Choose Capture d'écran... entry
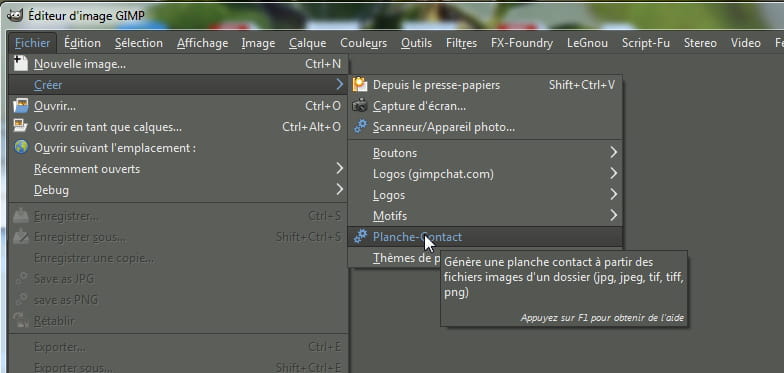This screenshot has height=373, width=784. tap(485, 106)
